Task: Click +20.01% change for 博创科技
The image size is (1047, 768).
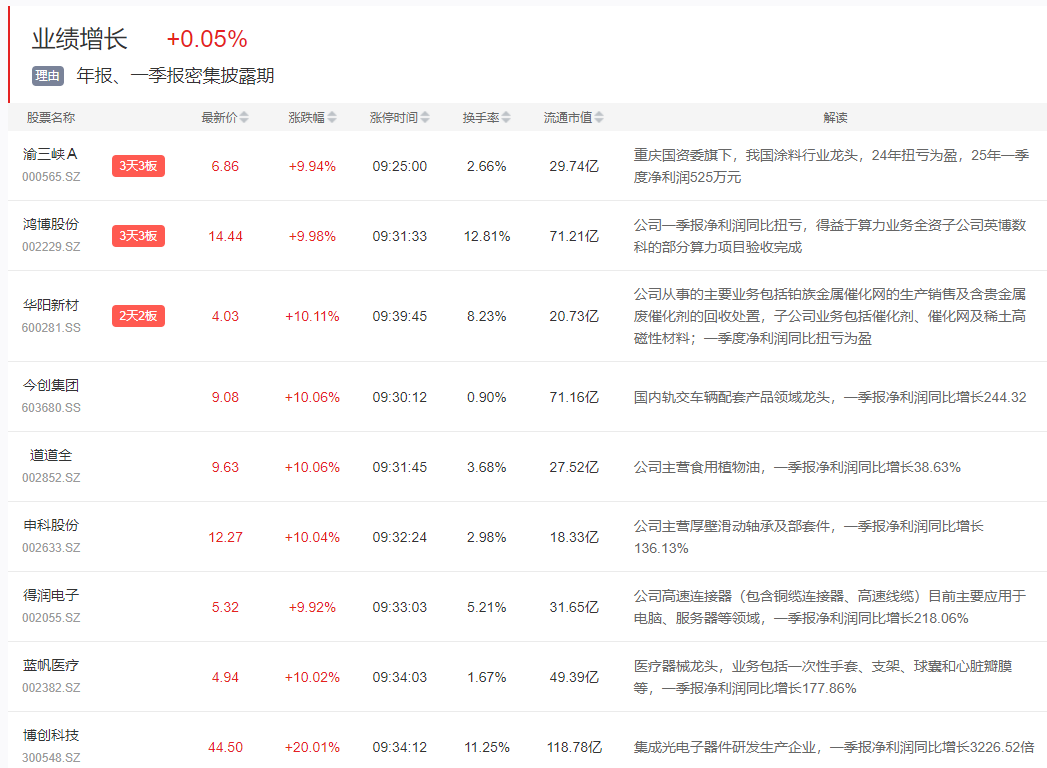Action: point(312,747)
